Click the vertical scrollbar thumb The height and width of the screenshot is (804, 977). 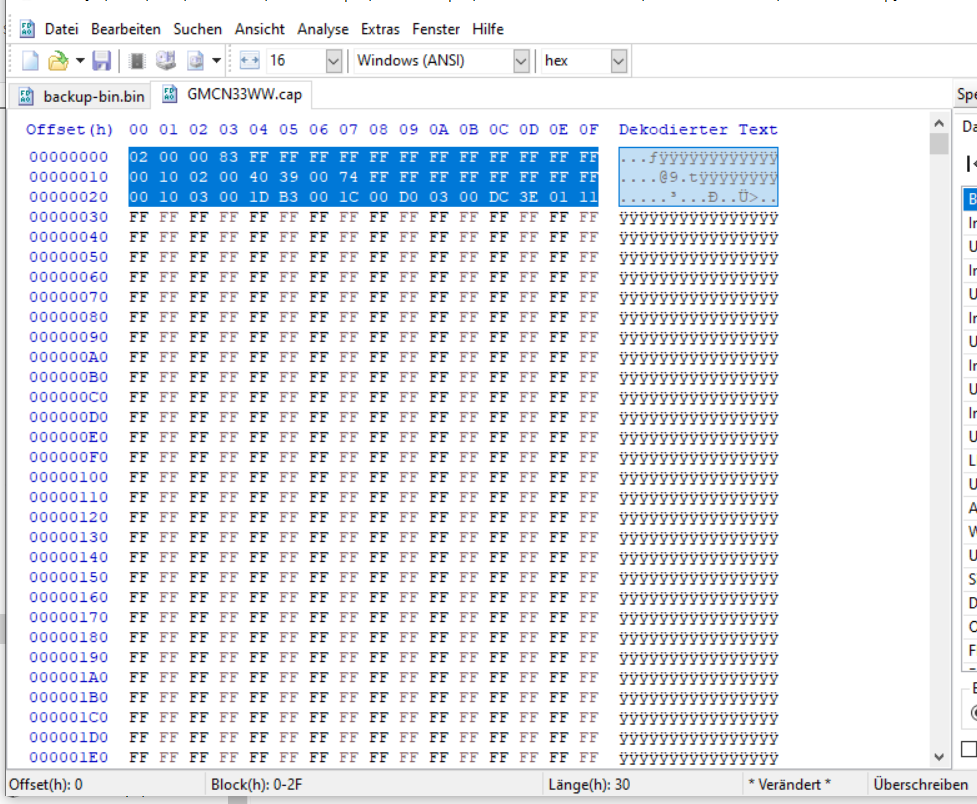point(939,143)
